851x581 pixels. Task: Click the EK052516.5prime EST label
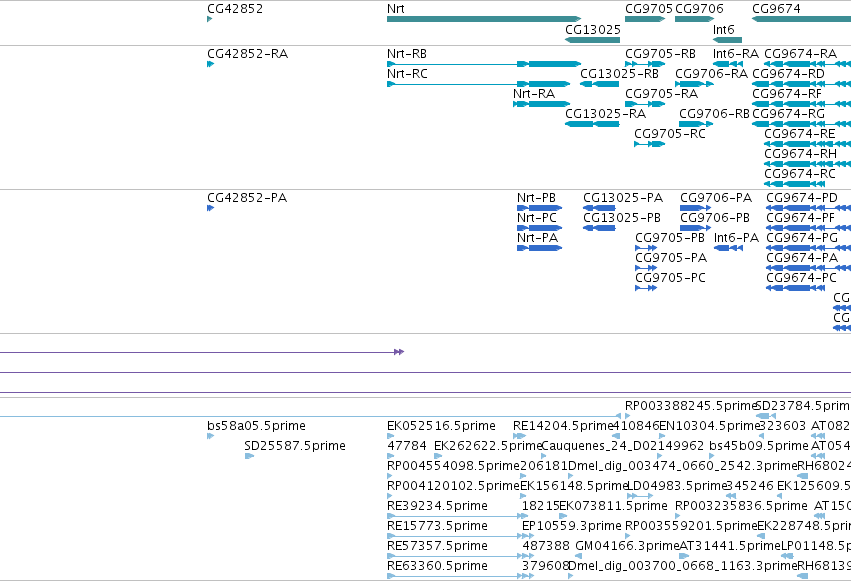[x=441, y=426]
